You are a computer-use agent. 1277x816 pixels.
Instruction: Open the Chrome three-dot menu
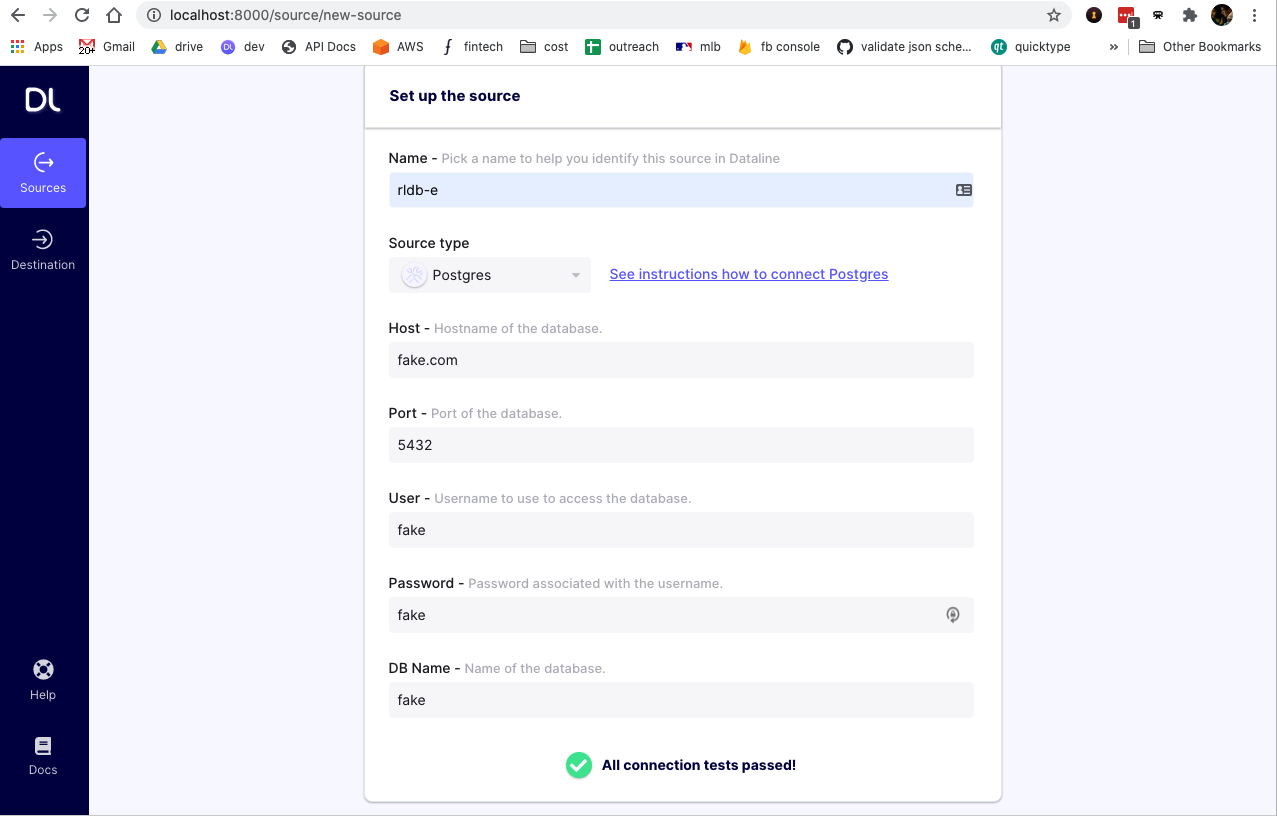click(1254, 15)
